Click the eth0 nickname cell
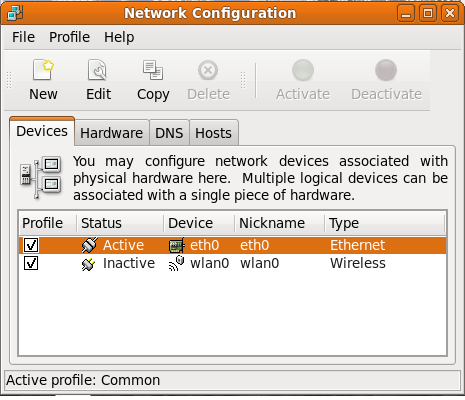 click(x=254, y=245)
